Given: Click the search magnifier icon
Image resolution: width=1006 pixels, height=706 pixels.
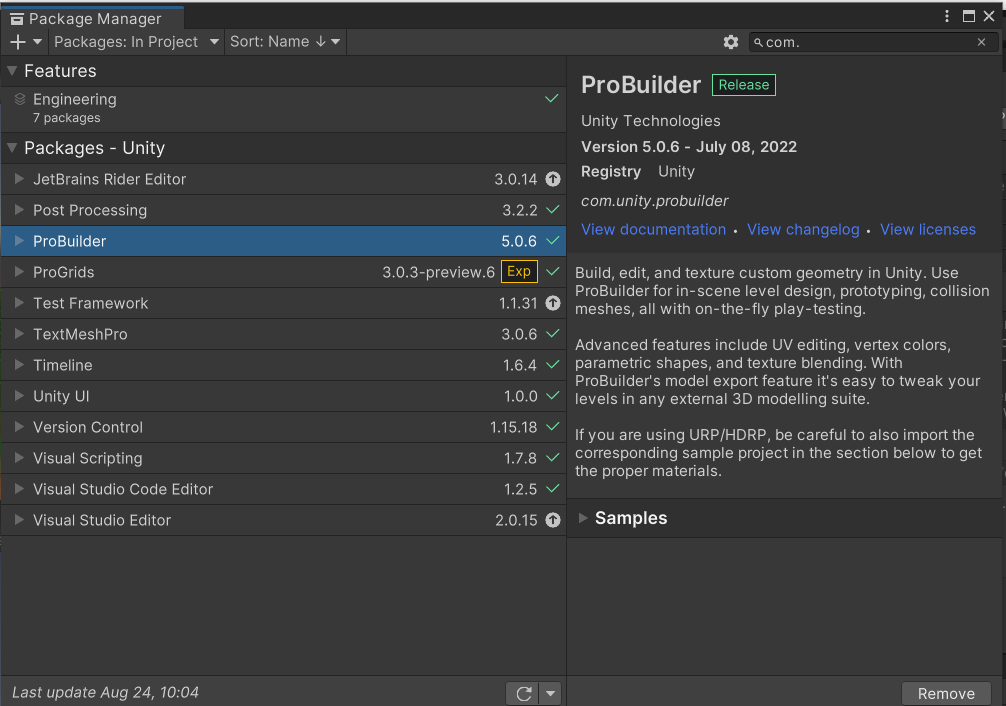Looking at the screenshot, I should click(758, 42).
